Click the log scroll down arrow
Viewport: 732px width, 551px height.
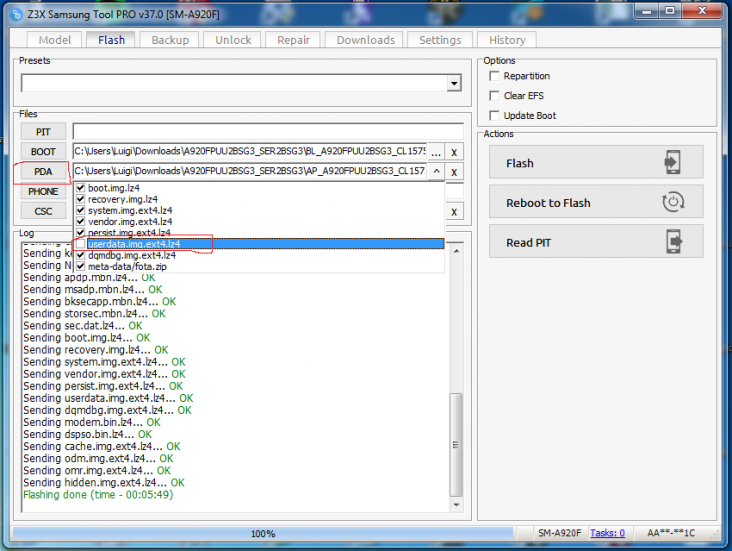456,504
